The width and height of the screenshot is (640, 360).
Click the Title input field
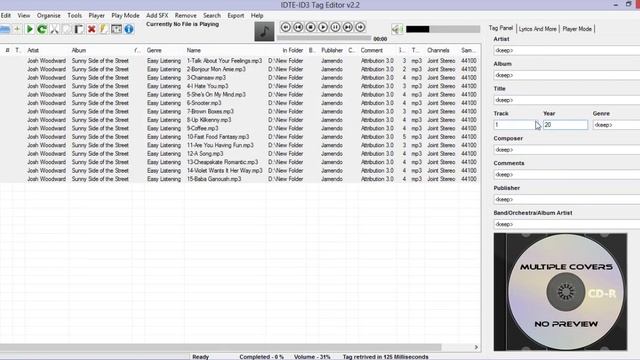(x=567, y=100)
